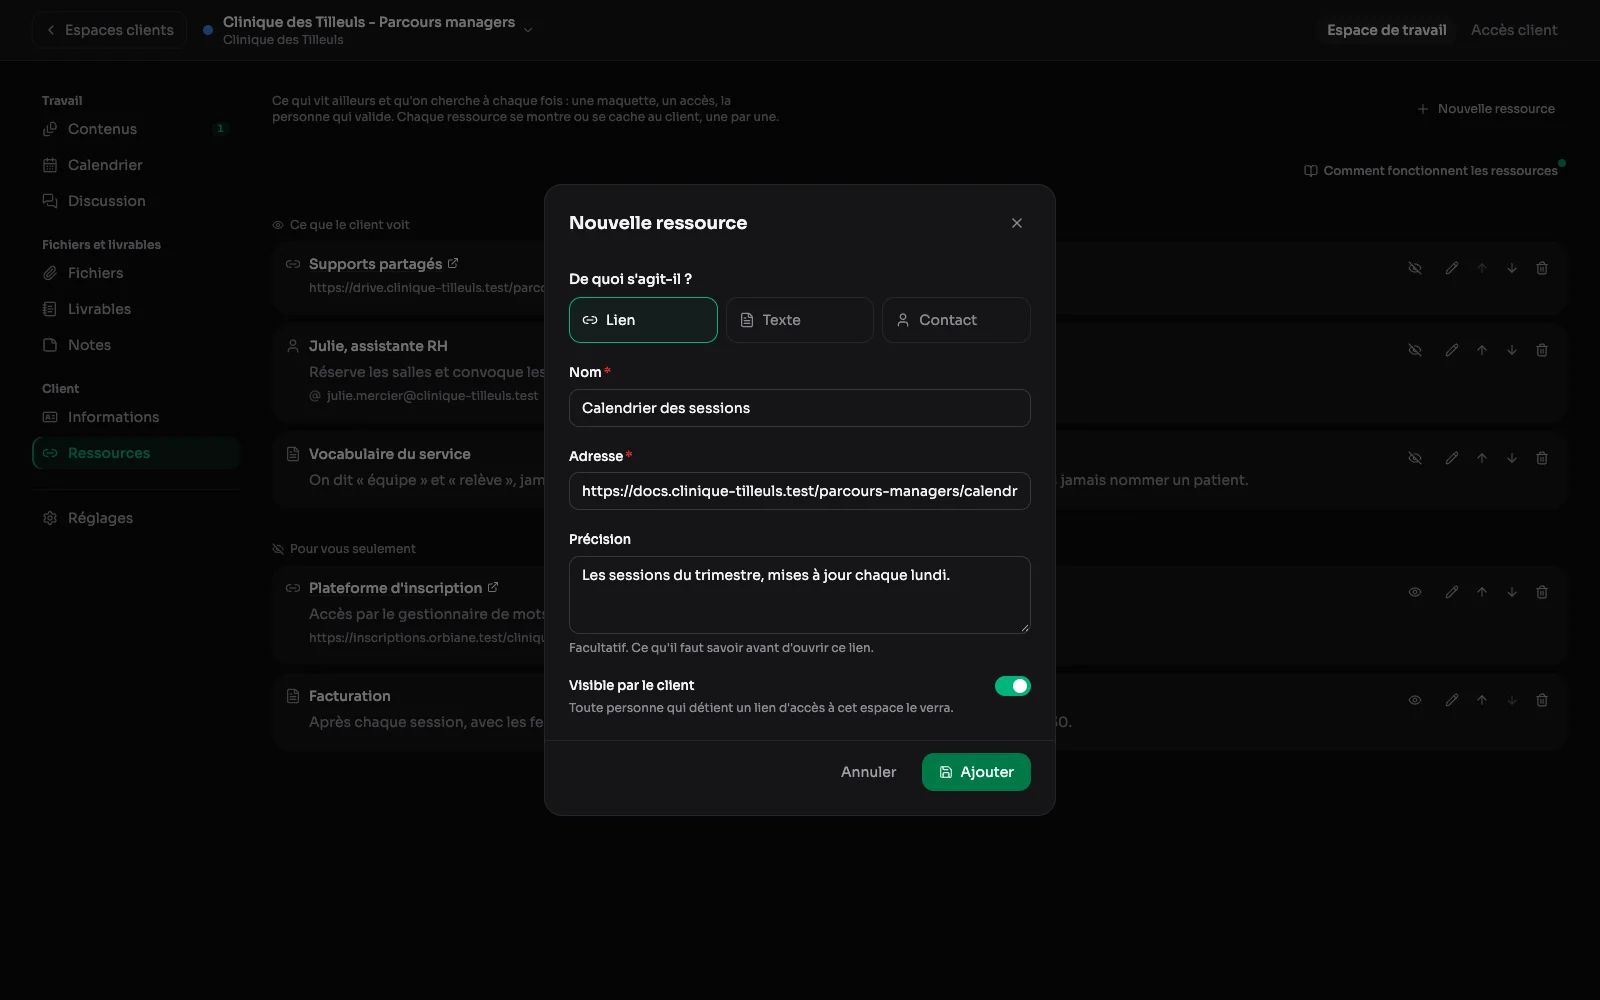The image size is (1600, 1000).
Task: Click the Adresse URL field
Action: [x=800, y=491]
